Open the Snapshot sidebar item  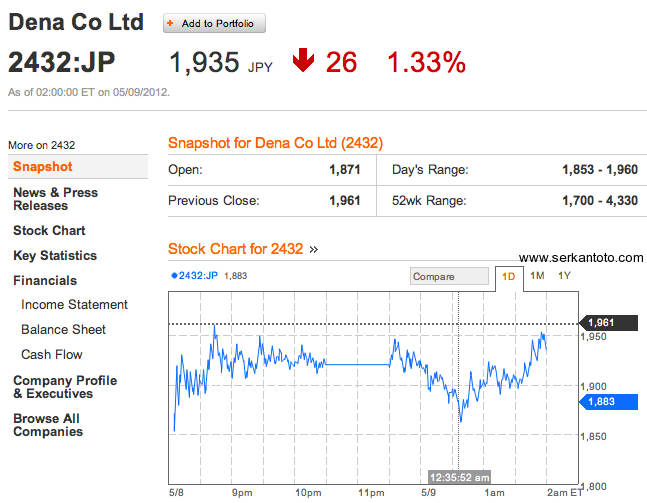(78, 167)
